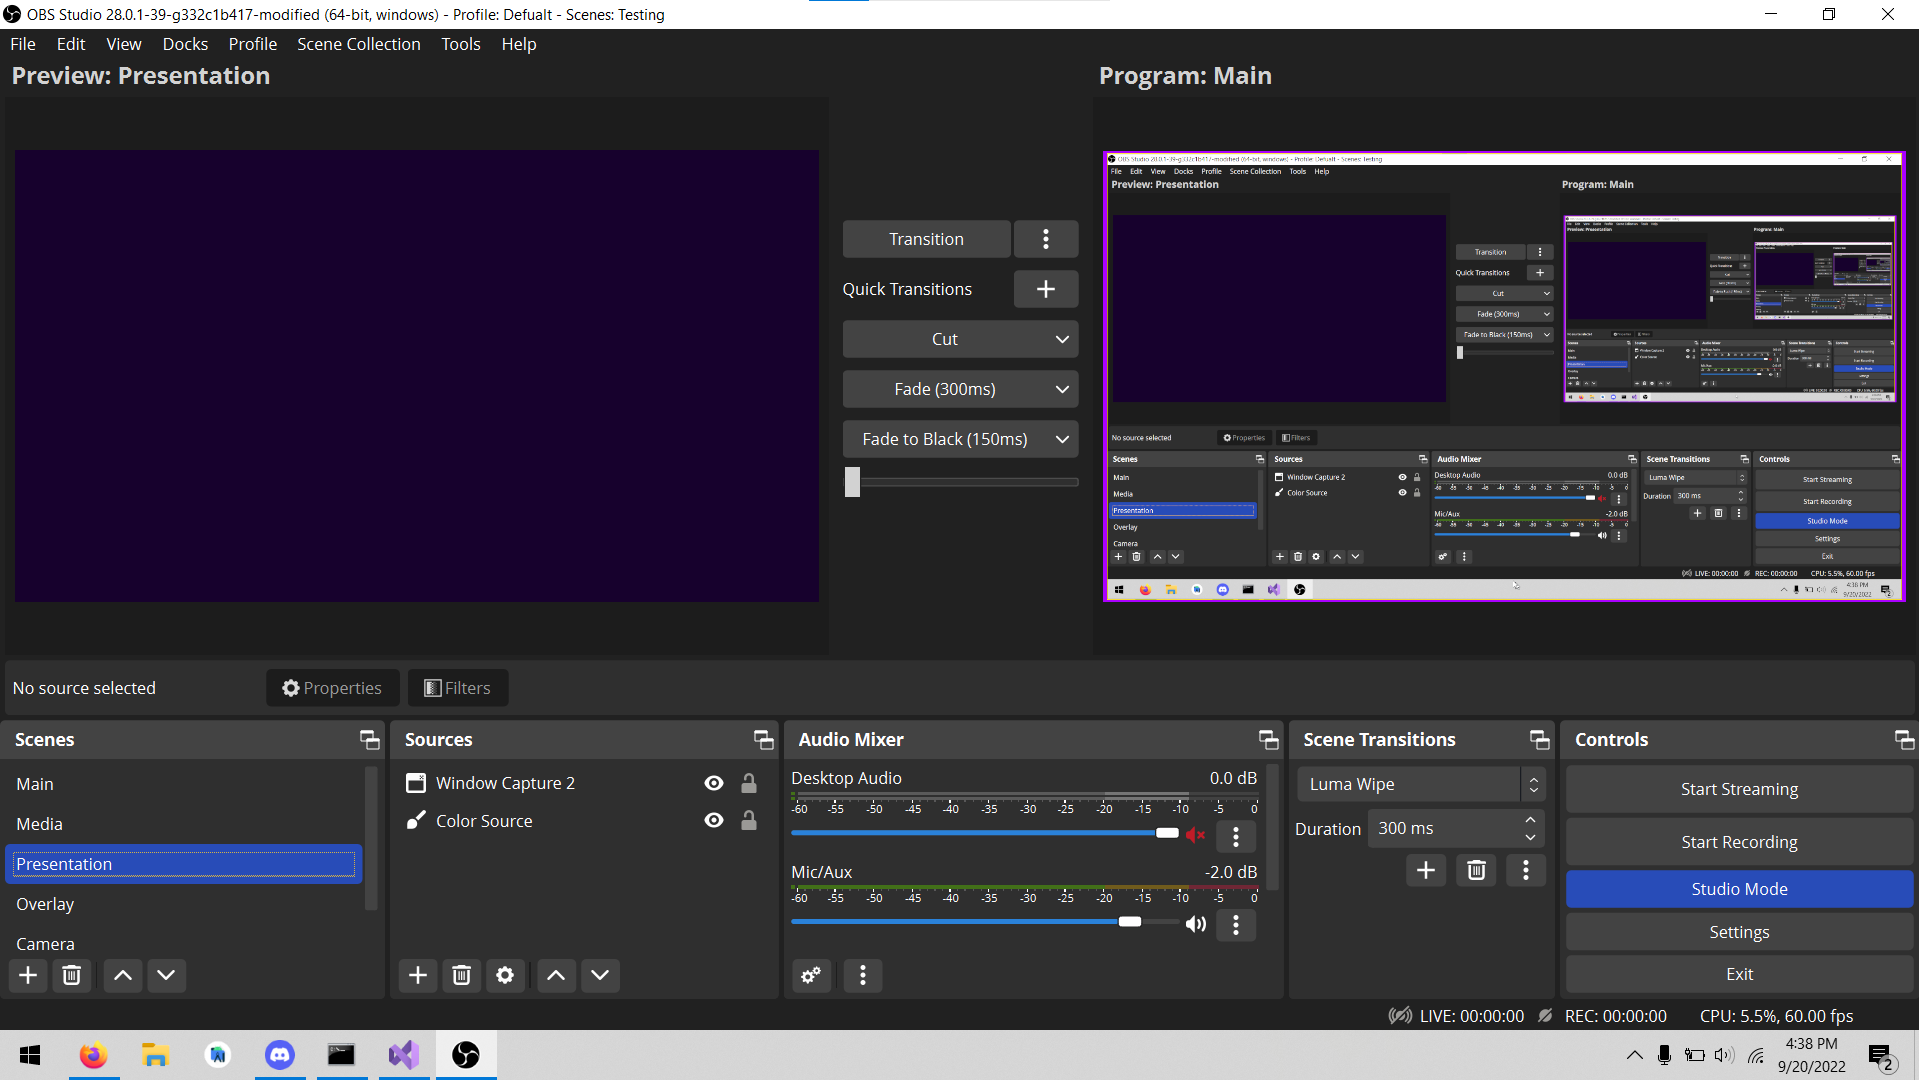Open File Explorer from the taskbar

point(156,1055)
